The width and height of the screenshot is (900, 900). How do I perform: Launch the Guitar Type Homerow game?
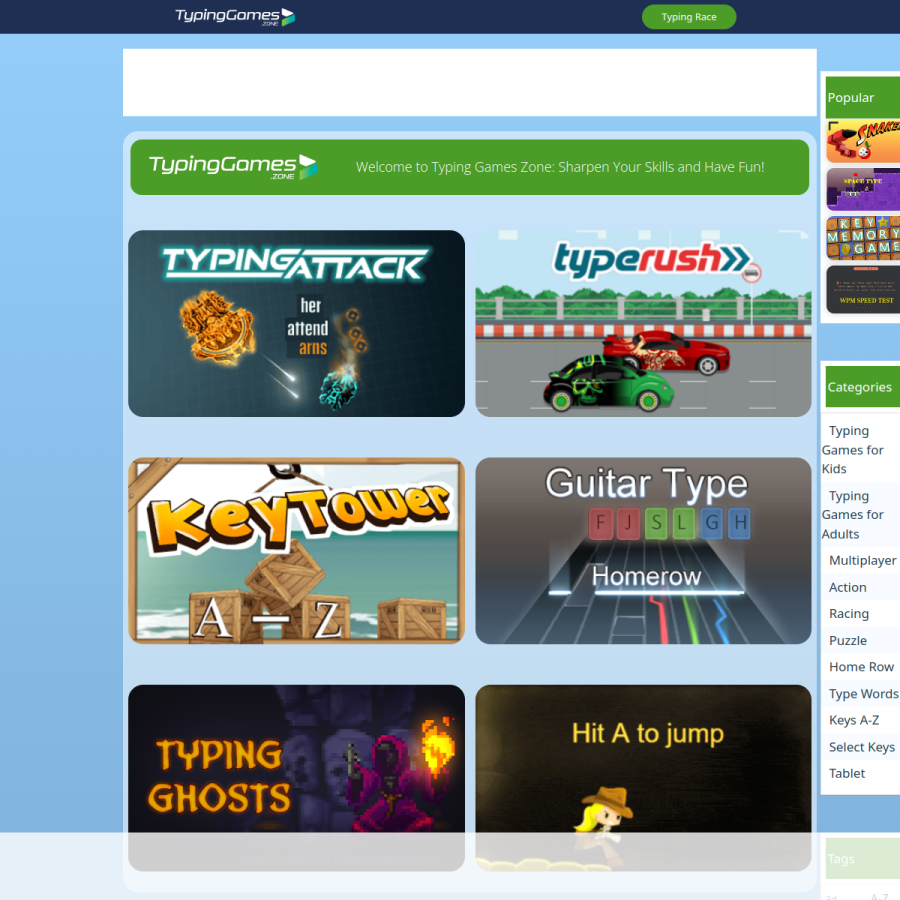tap(643, 550)
